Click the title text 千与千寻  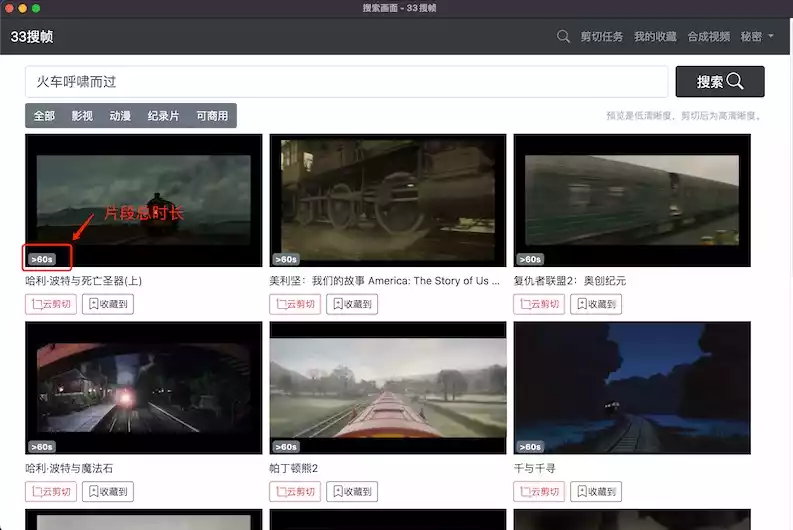pyautogui.click(x=535, y=468)
